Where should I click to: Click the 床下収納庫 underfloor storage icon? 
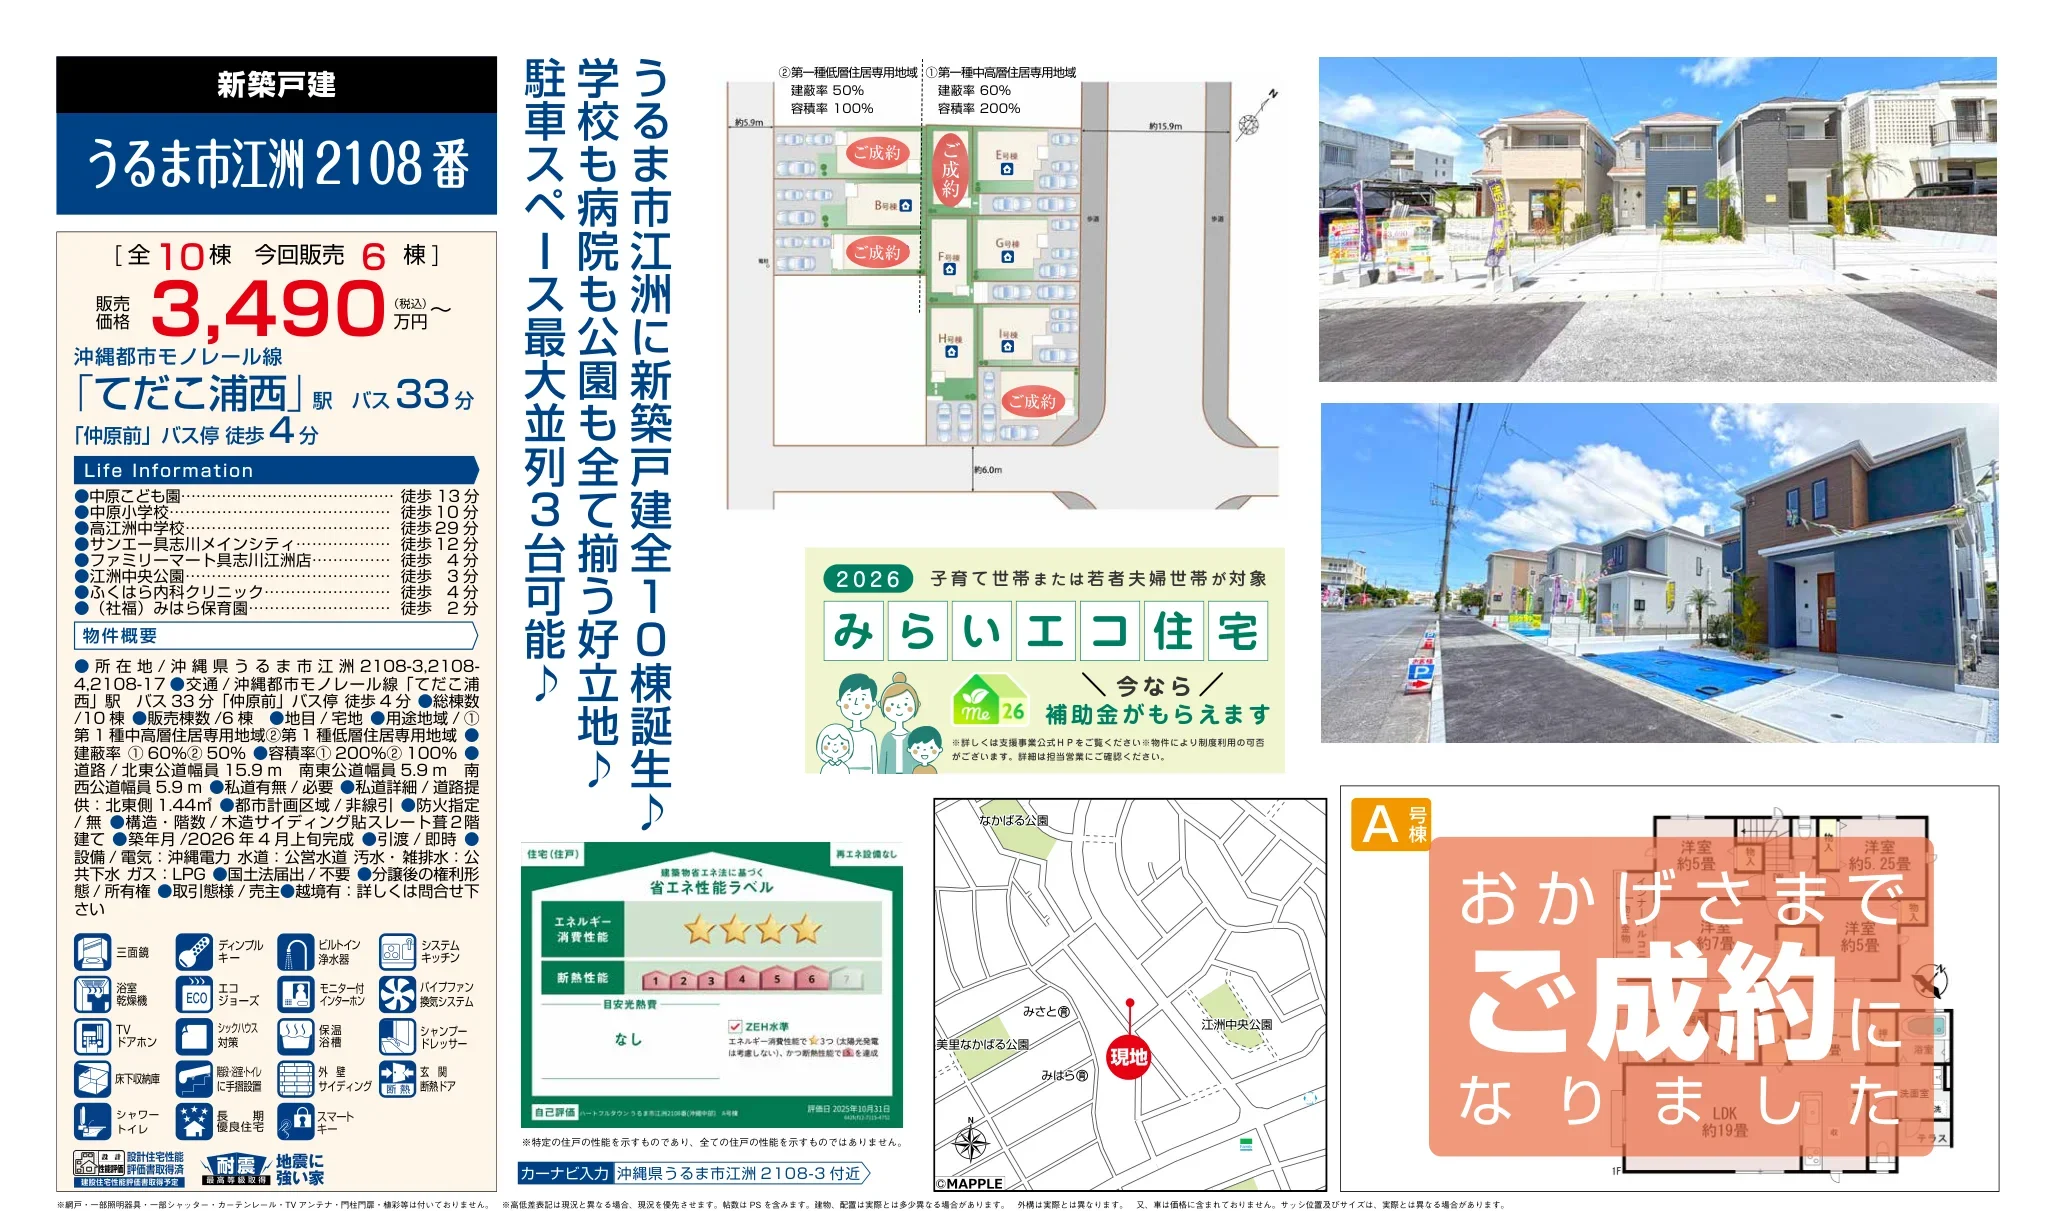[92, 1079]
